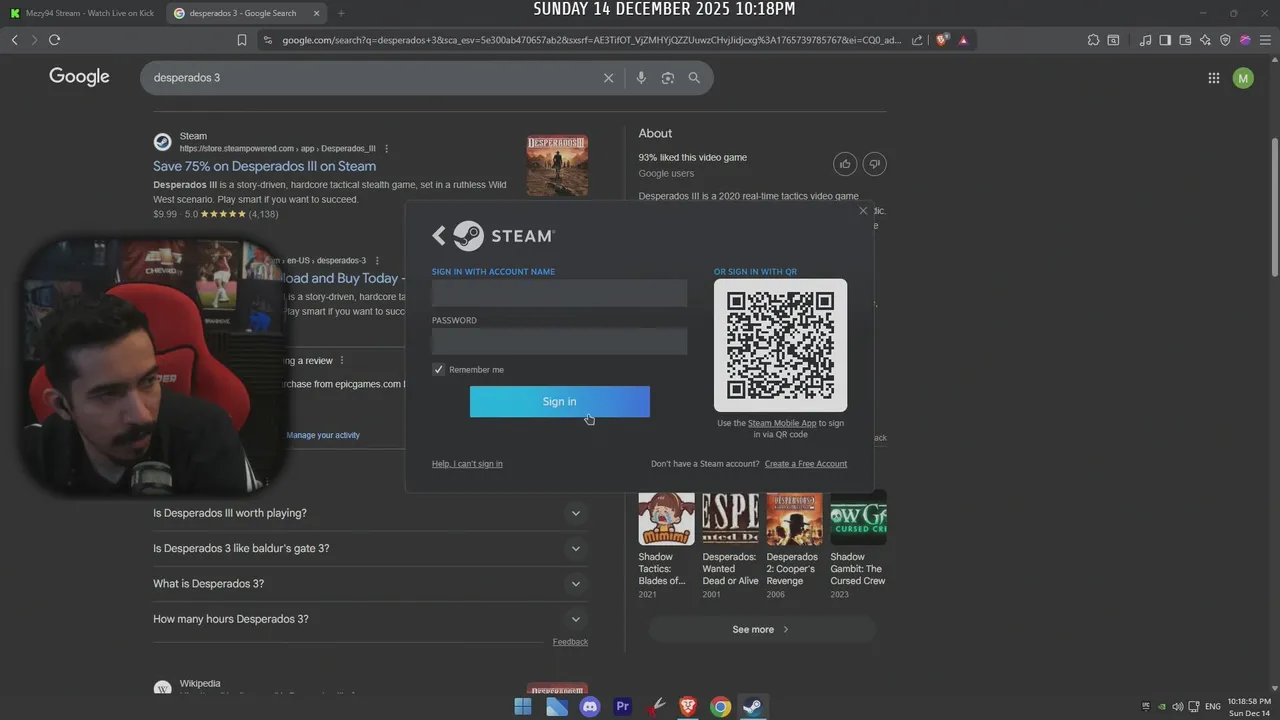Clear the Google search box text
The image size is (1280, 720).
pos(608,78)
